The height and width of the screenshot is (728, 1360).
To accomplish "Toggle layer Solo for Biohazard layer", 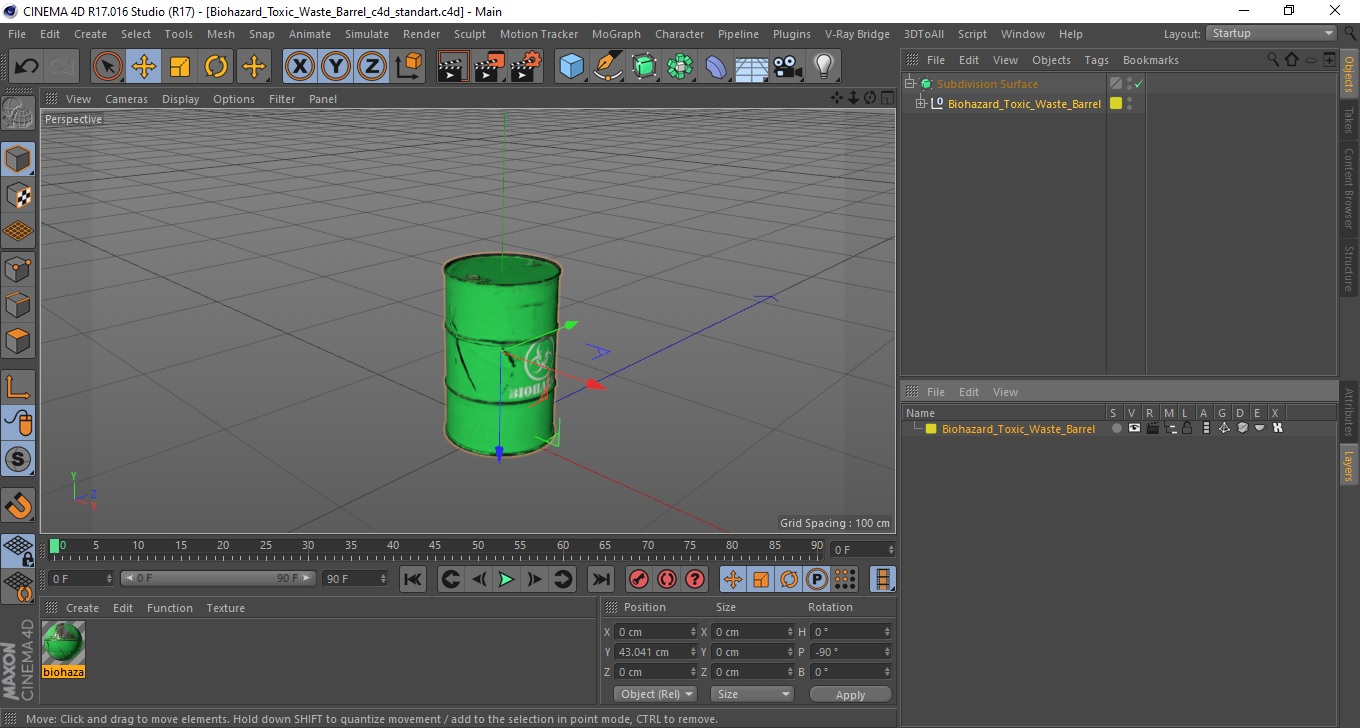I will click(1116, 429).
